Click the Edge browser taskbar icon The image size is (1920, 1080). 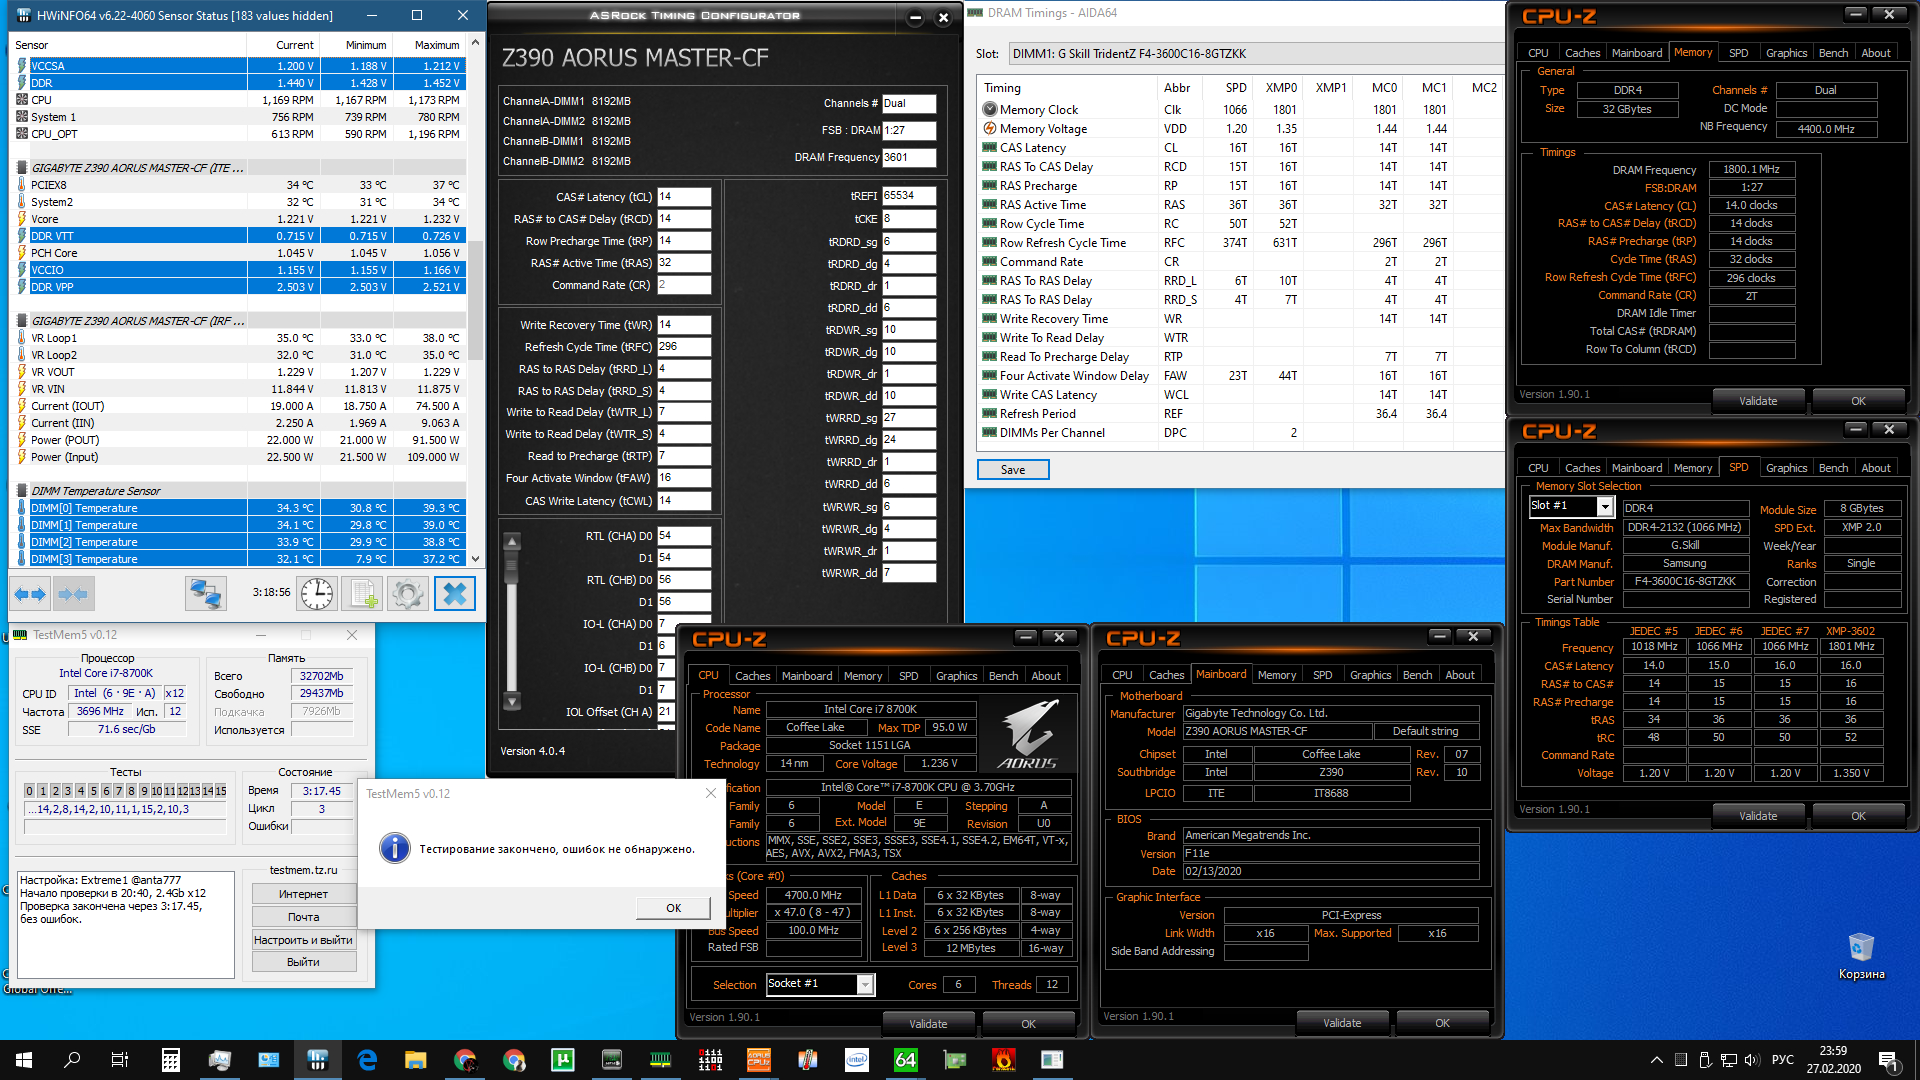tap(367, 1060)
